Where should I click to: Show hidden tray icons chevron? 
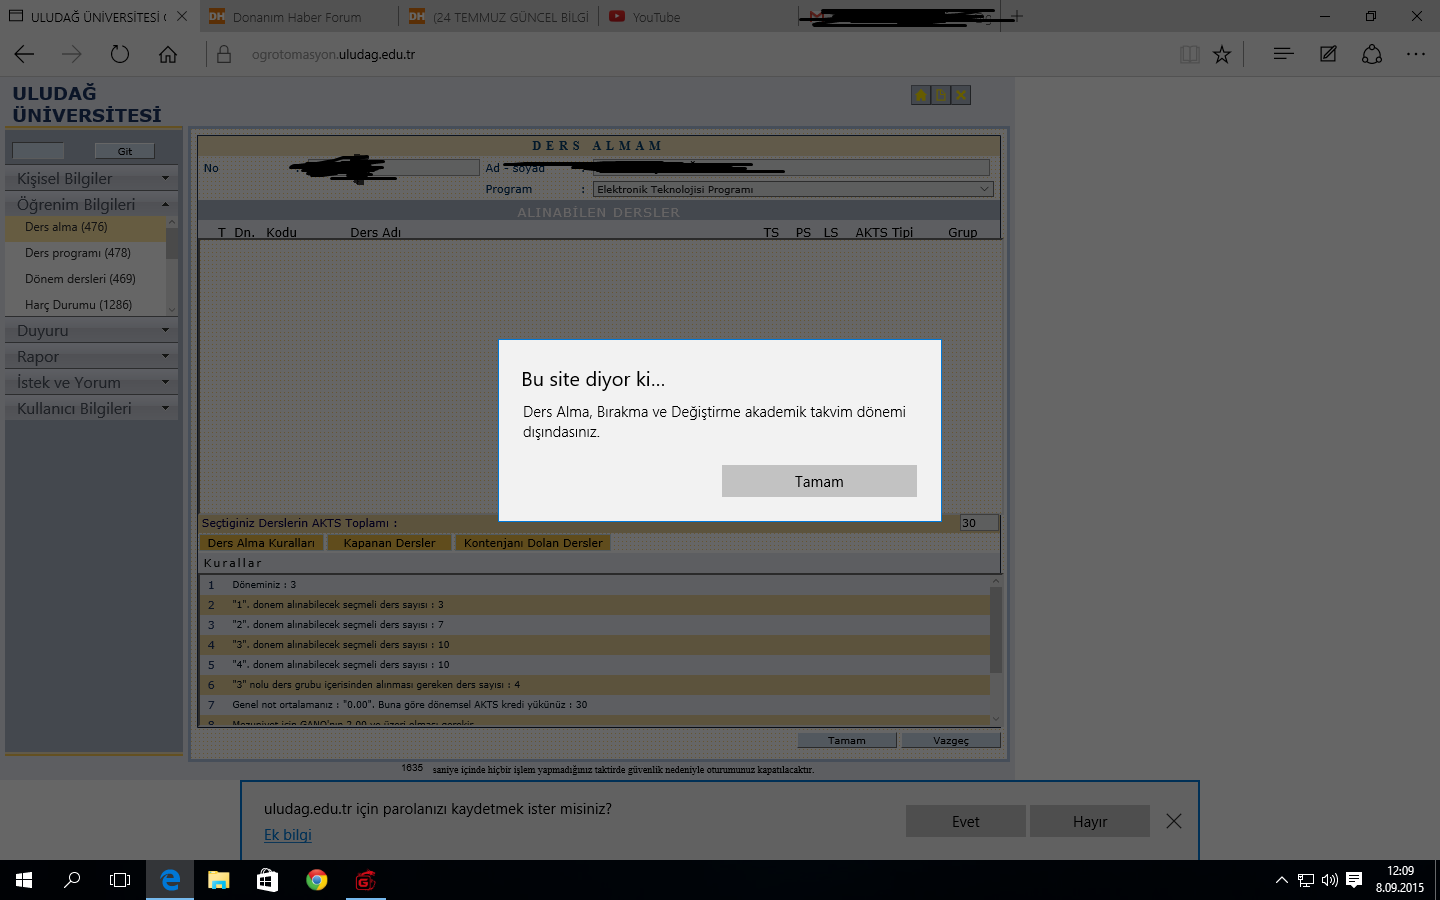pyautogui.click(x=1281, y=880)
